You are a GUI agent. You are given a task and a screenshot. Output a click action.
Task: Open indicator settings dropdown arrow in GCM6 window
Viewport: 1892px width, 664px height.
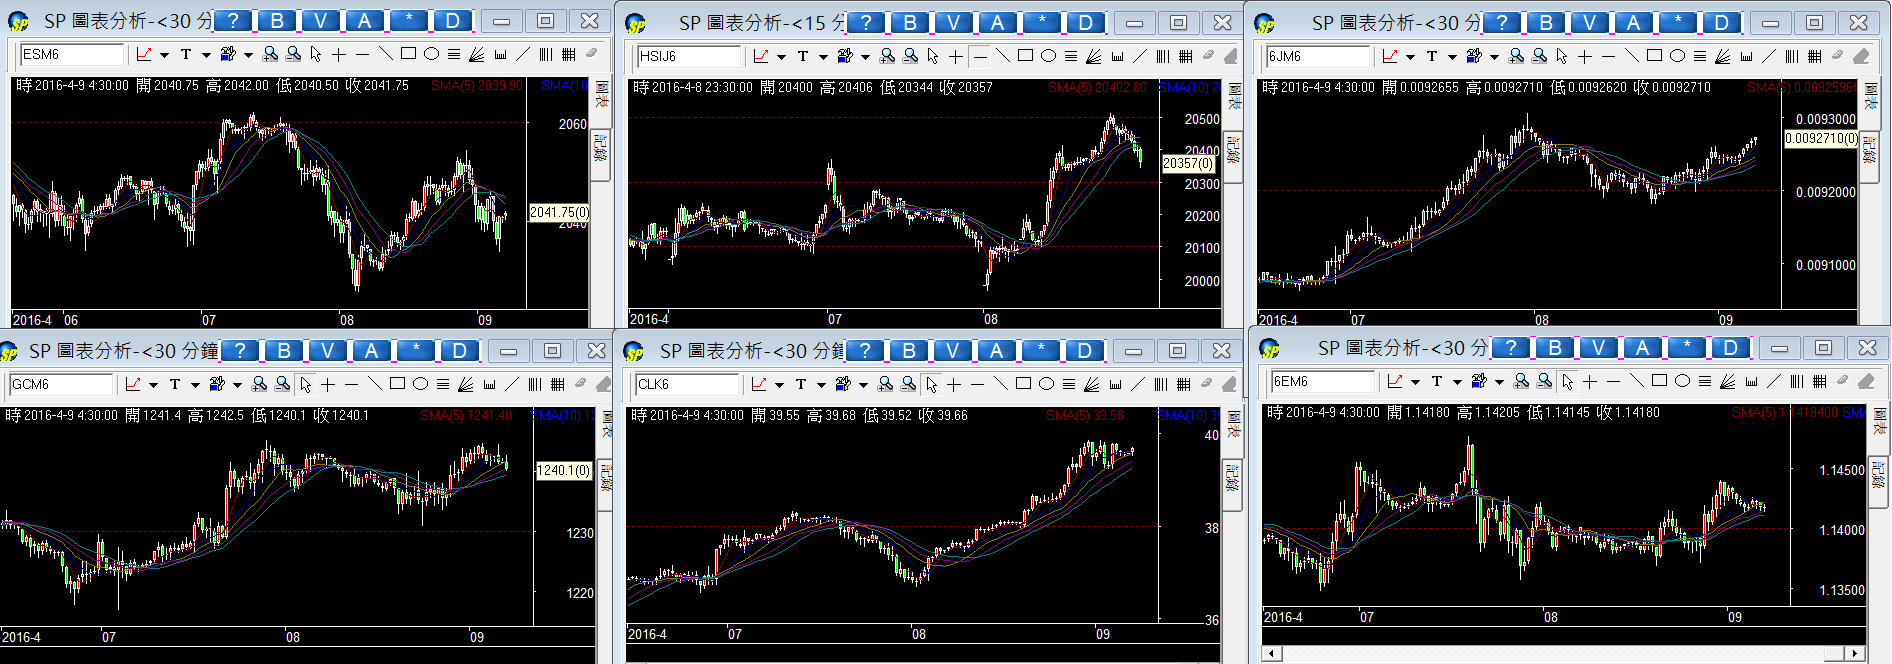tap(237, 385)
